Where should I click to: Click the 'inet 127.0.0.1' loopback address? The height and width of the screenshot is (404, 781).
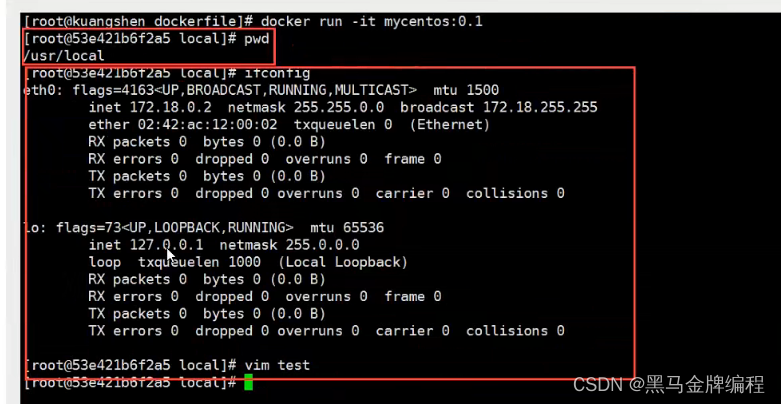(x=146, y=245)
